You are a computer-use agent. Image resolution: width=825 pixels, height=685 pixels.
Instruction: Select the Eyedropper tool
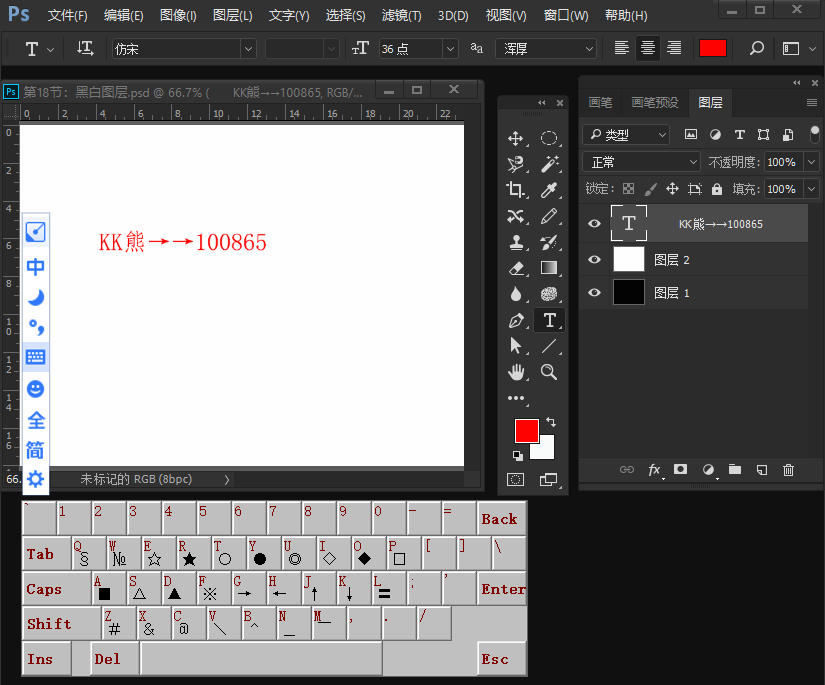[x=549, y=190]
